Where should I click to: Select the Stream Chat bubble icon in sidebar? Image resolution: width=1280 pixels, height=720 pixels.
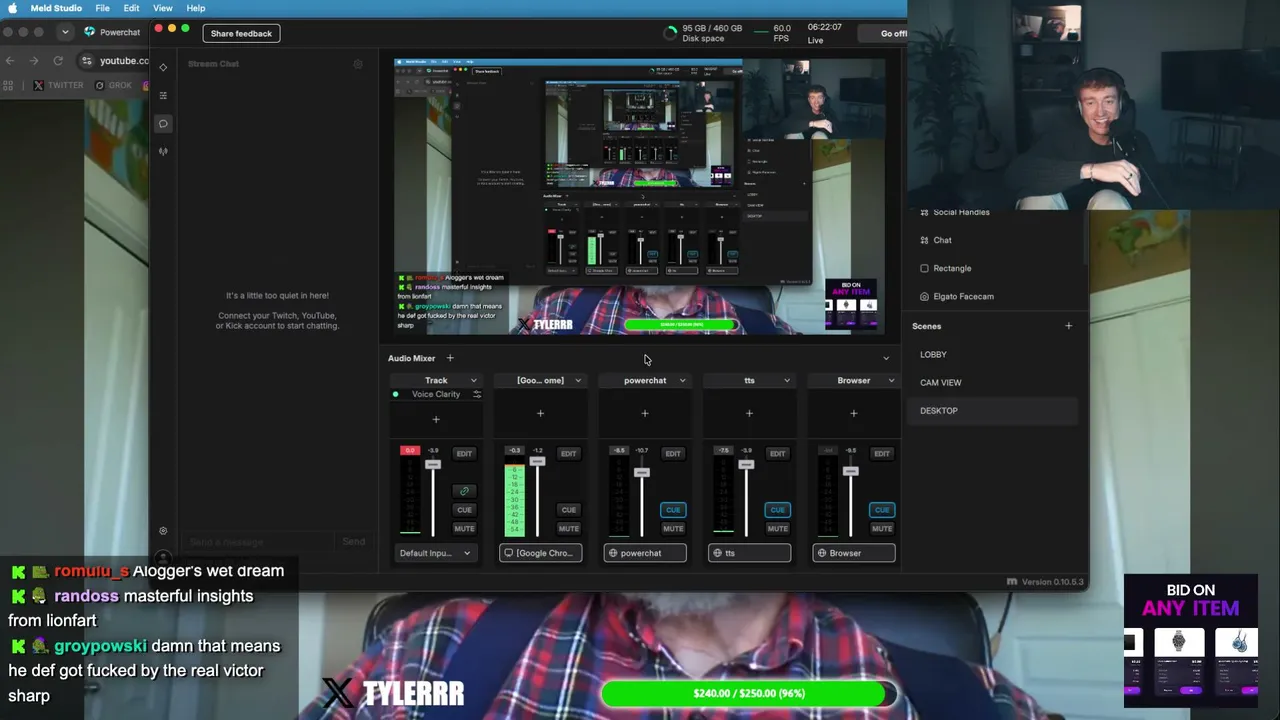(163, 124)
